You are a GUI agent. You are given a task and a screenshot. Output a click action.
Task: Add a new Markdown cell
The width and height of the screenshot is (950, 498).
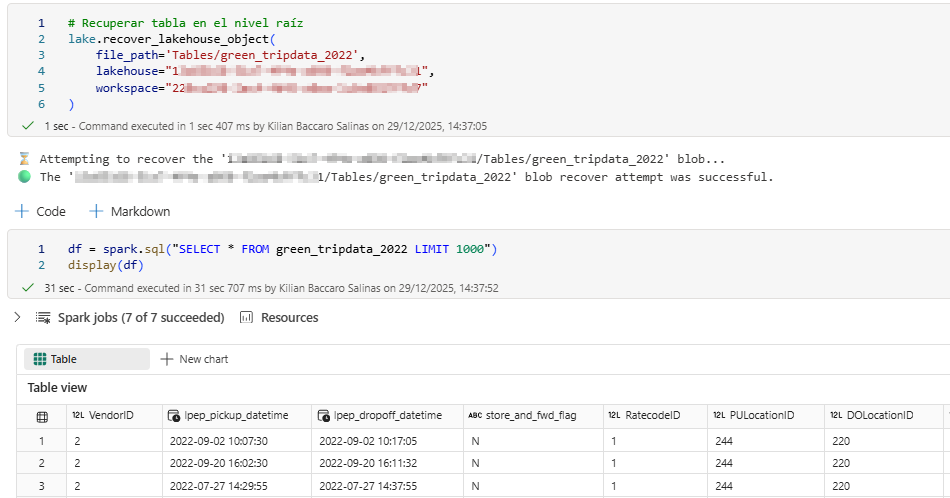click(x=130, y=211)
